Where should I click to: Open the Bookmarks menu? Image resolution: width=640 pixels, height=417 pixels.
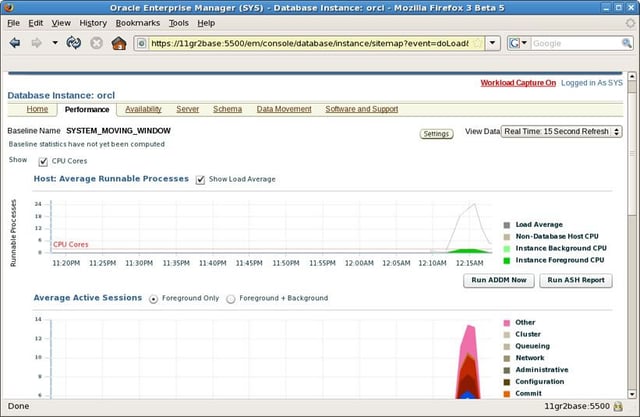[x=138, y=23]
